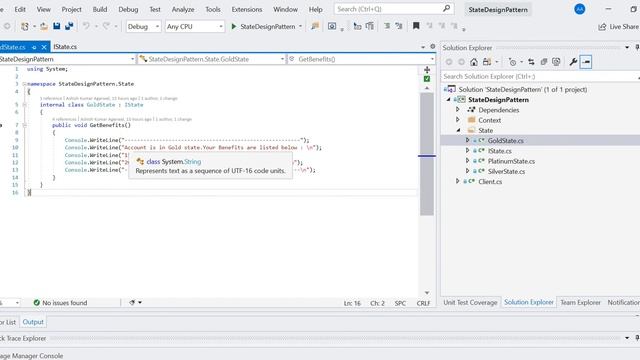This screenshot has height=360, width=640.
Task: Click the Save (single floppy disk) toolbar icon
Action: point(57,26)
